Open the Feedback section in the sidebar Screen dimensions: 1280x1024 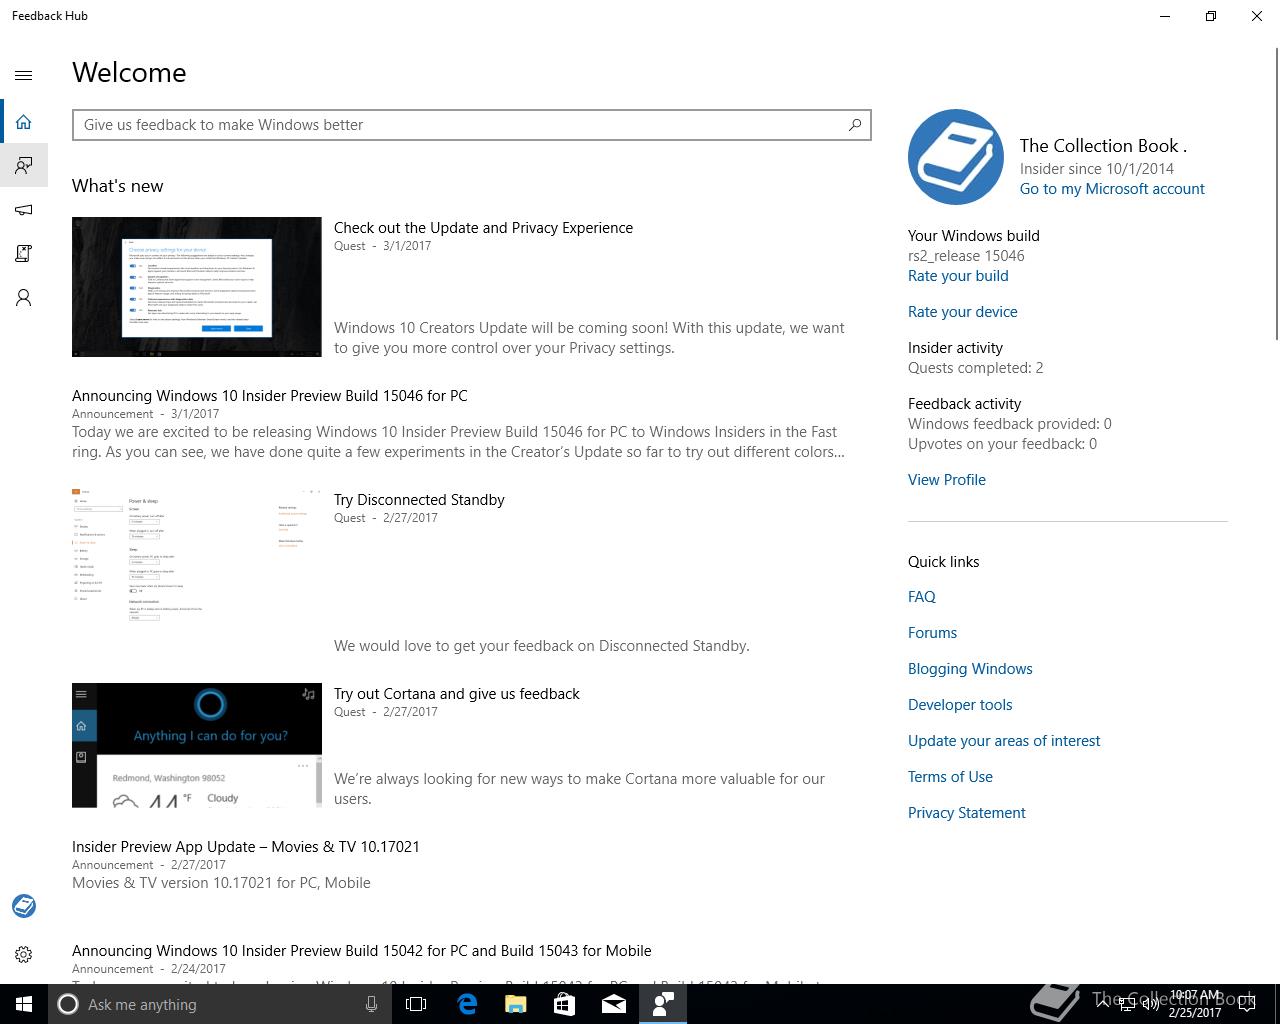click(x=24, y=165)
